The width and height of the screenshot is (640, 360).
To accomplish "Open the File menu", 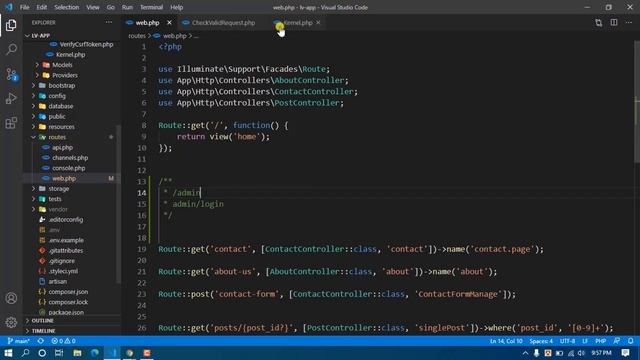I will tap(24, 7).
